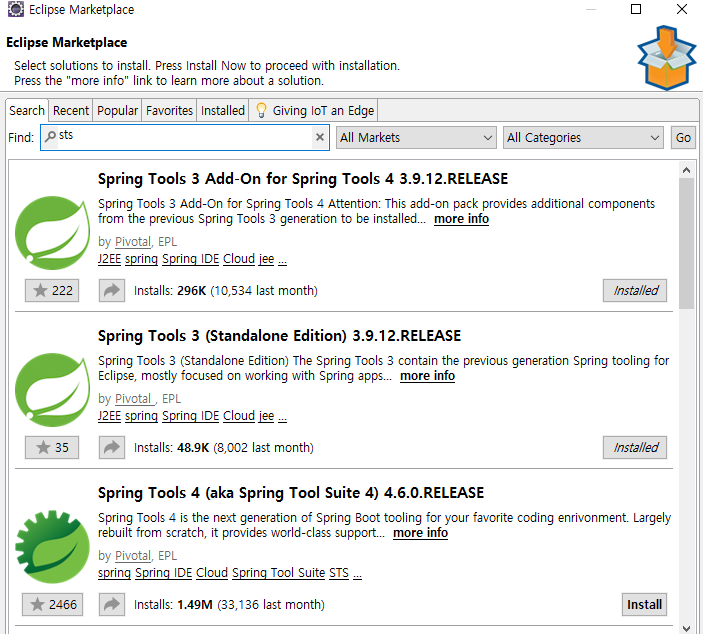Image resolution: width=703 pixels, height=634 pixels.
Task: Click Installed button for Spring Tools 3 Add-On
Action: tap(635, 291)
